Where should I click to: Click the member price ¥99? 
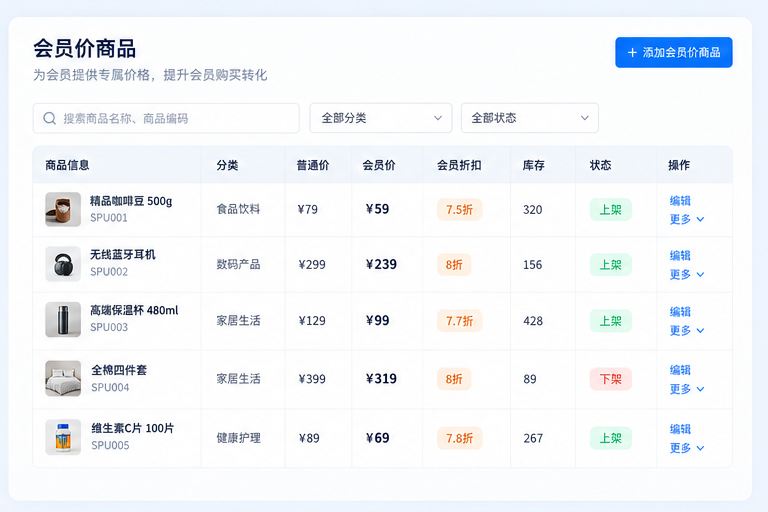378,320
